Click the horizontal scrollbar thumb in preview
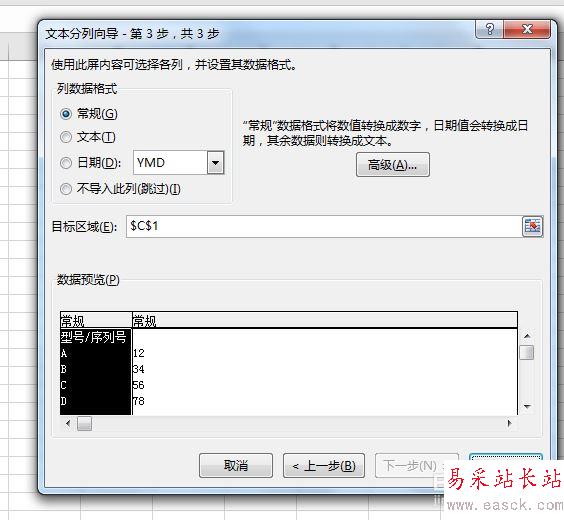The image size is (564, 520). 85,423
